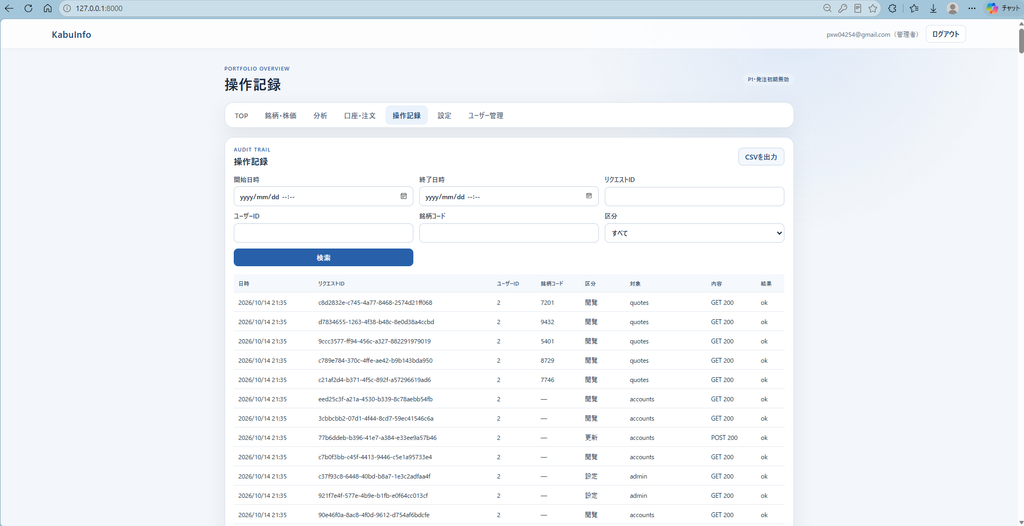Click 銘柄コード cell 7746

(x=547, y=380)
